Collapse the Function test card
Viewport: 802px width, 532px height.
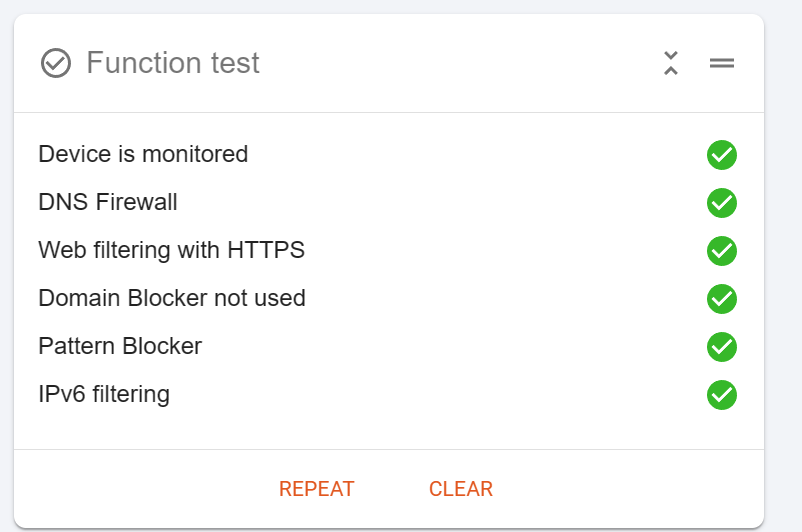(671, 63)
